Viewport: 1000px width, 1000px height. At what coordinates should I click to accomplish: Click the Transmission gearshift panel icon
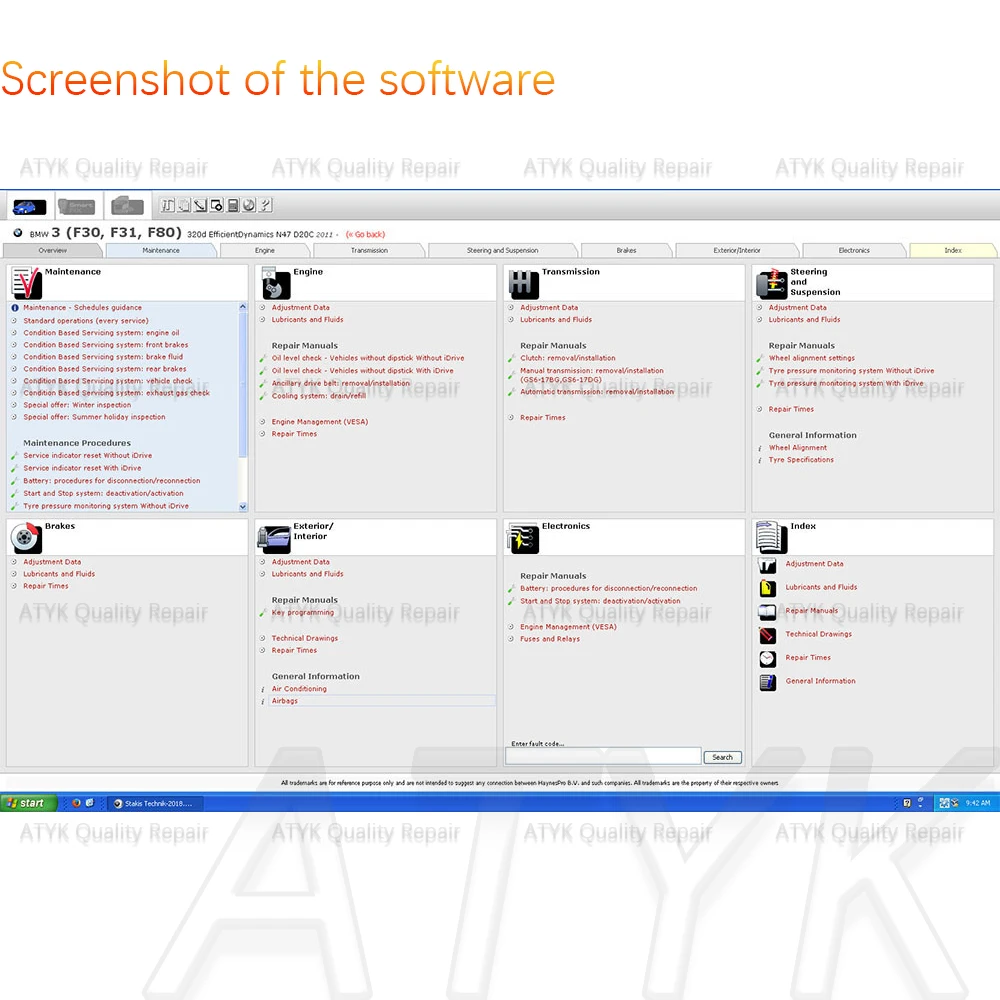point(524,283)
